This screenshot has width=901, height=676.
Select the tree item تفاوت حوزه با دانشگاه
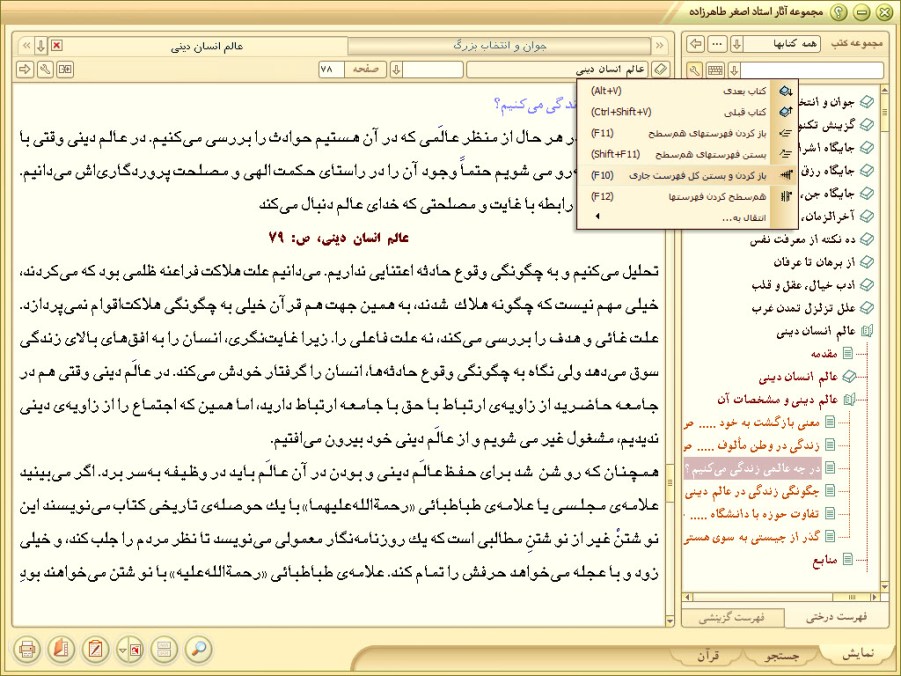pos(754,514)
